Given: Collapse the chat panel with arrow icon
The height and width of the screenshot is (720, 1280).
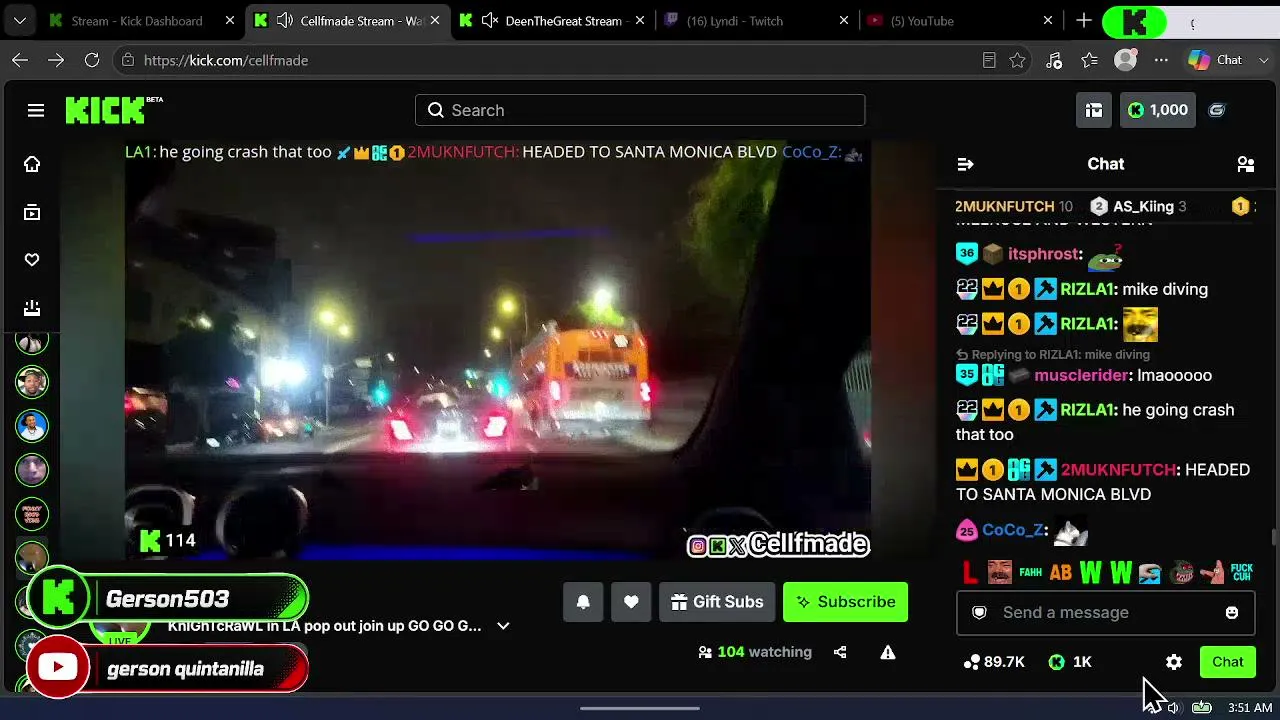Looking at the screenshot, I should pyautogui.click(x=965, y=164).
